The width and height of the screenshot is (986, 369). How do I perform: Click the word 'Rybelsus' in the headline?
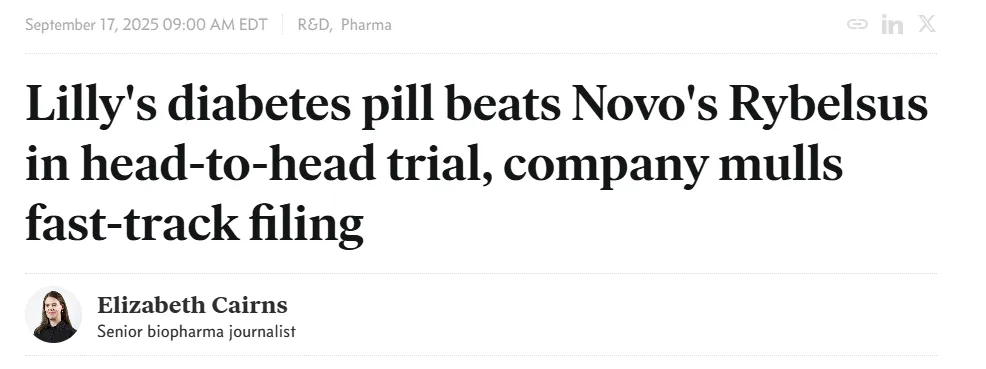tap(828, 105)
